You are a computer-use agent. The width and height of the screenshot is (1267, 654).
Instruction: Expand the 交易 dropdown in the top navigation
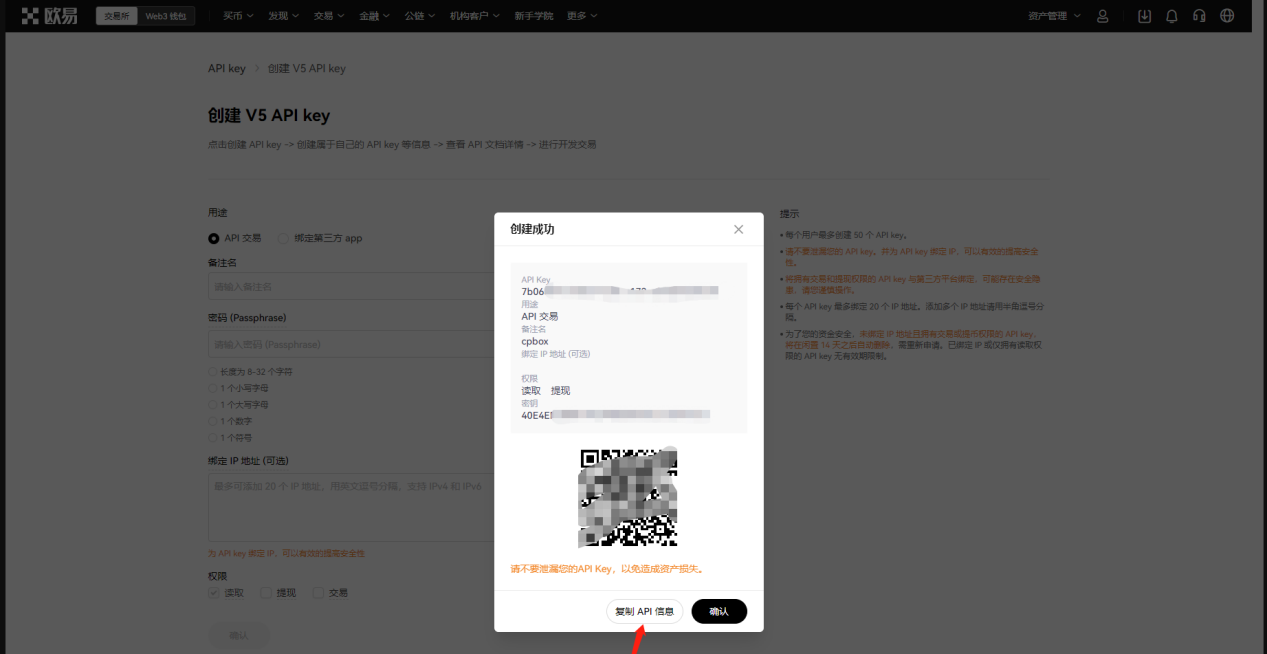(x=329, y=16)
